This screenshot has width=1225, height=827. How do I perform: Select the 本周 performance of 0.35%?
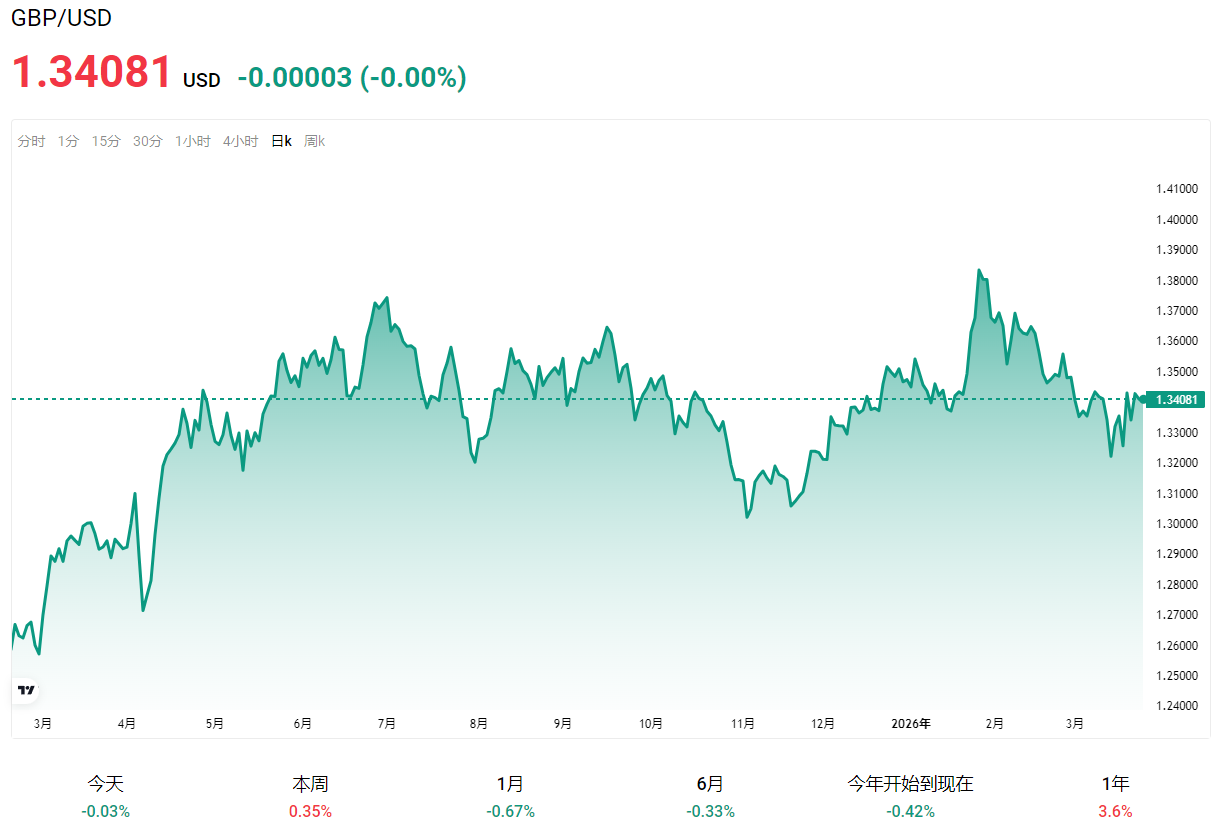pyautogui.click(x=310, y=796)
